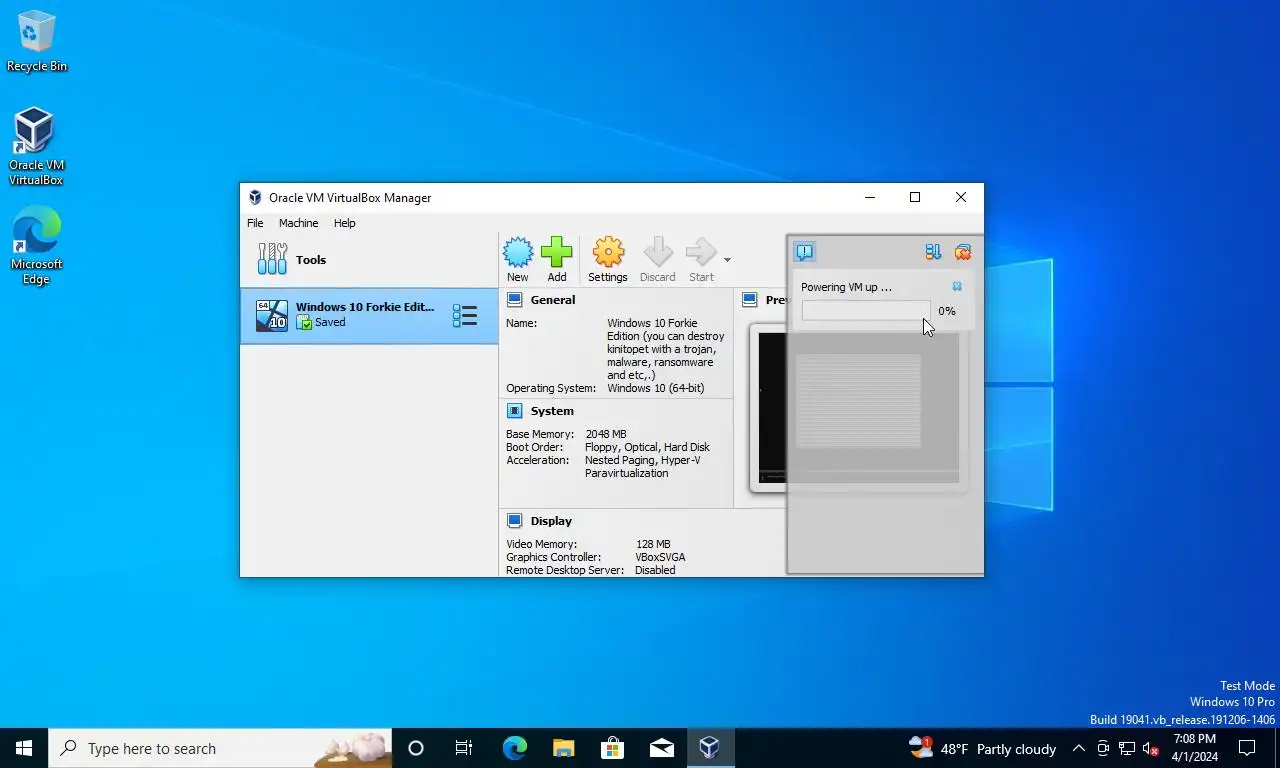Open the File menu
This screenshot has height=768, width=1280.
point(255,223)
